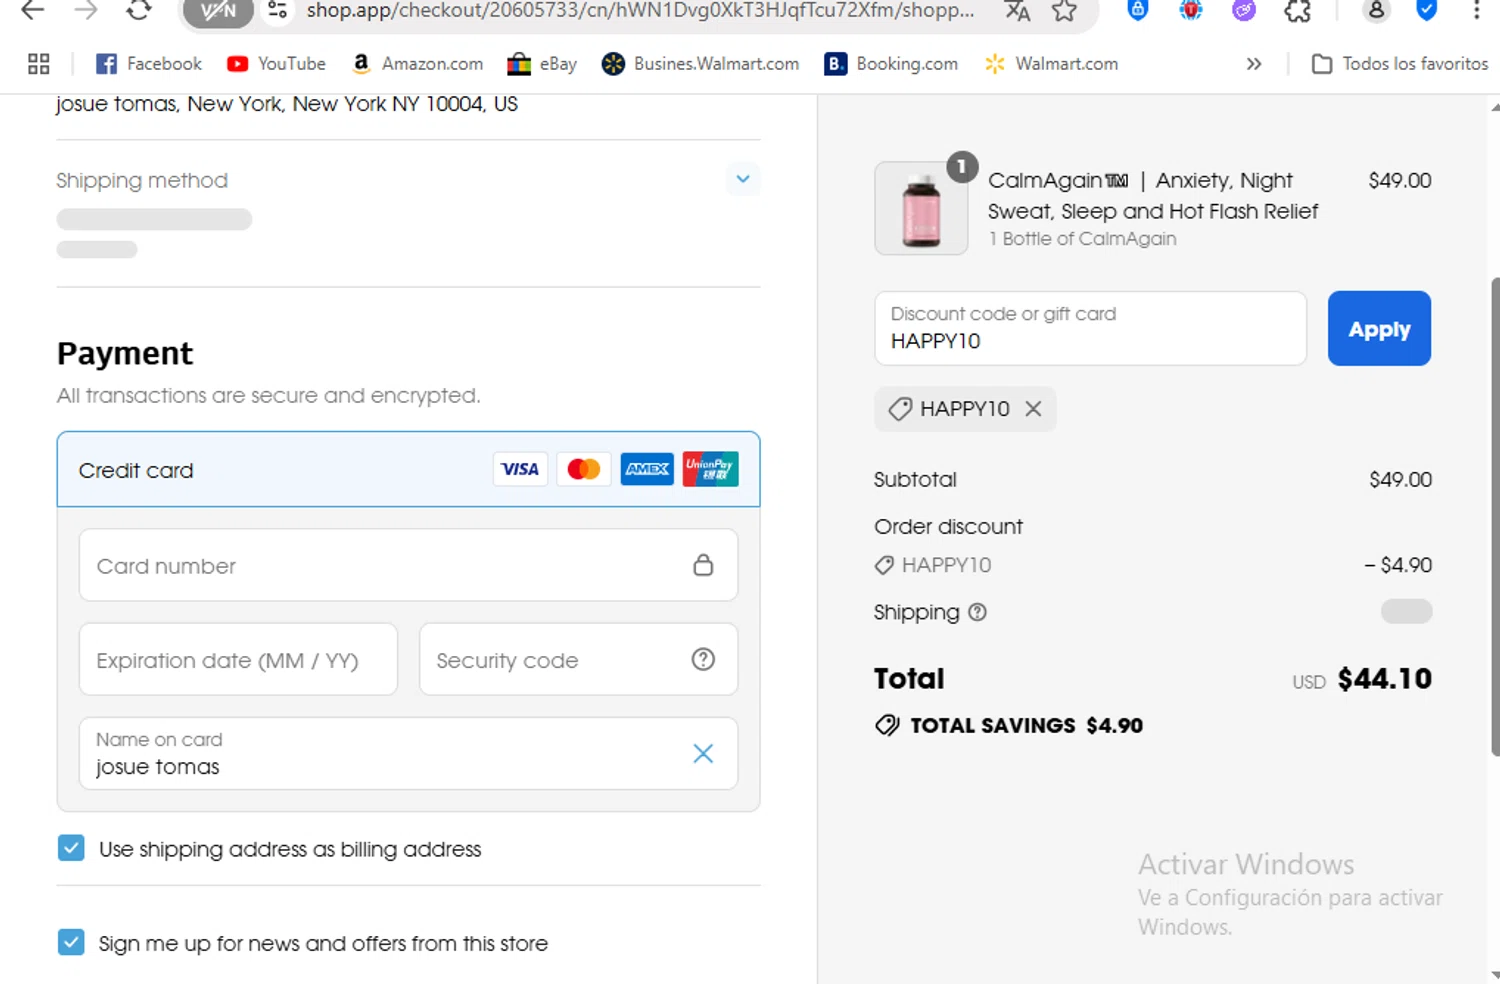This screenshot has width=1500, height=984.
Task: Uncheck Use shipping address as billing address
Action: [x=71, y=848]
